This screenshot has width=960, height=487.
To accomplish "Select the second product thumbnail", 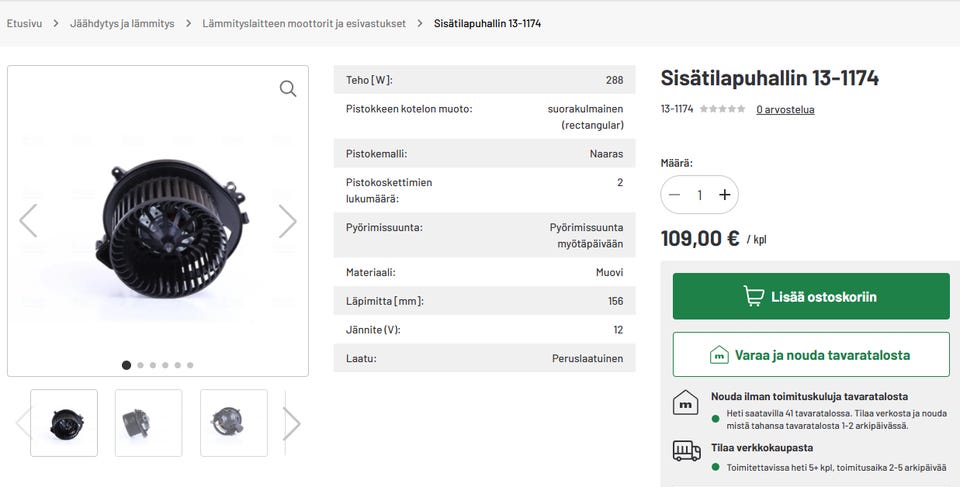I will tap(149, 423).
